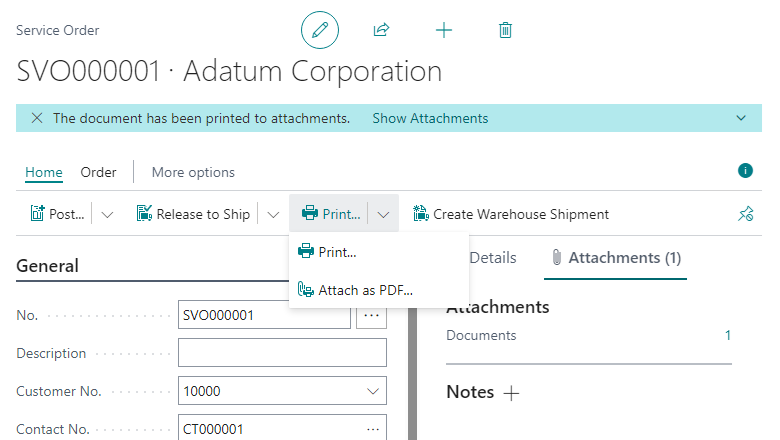
Task: Dismiss the notification with the X icon
Action: coord(37,118)
